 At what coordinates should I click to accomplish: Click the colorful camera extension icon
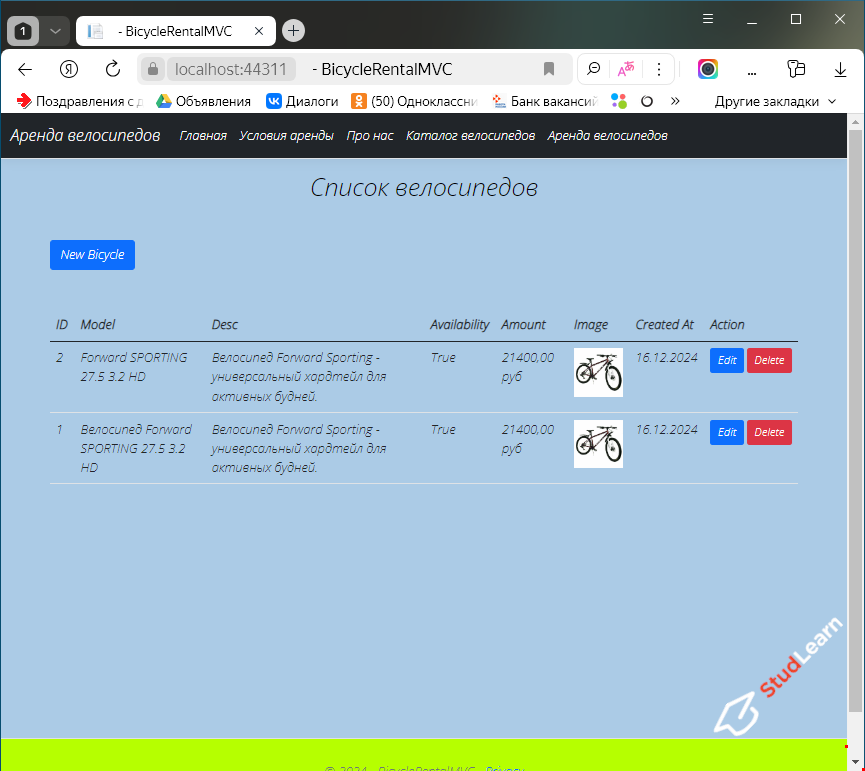coord(708,70)
